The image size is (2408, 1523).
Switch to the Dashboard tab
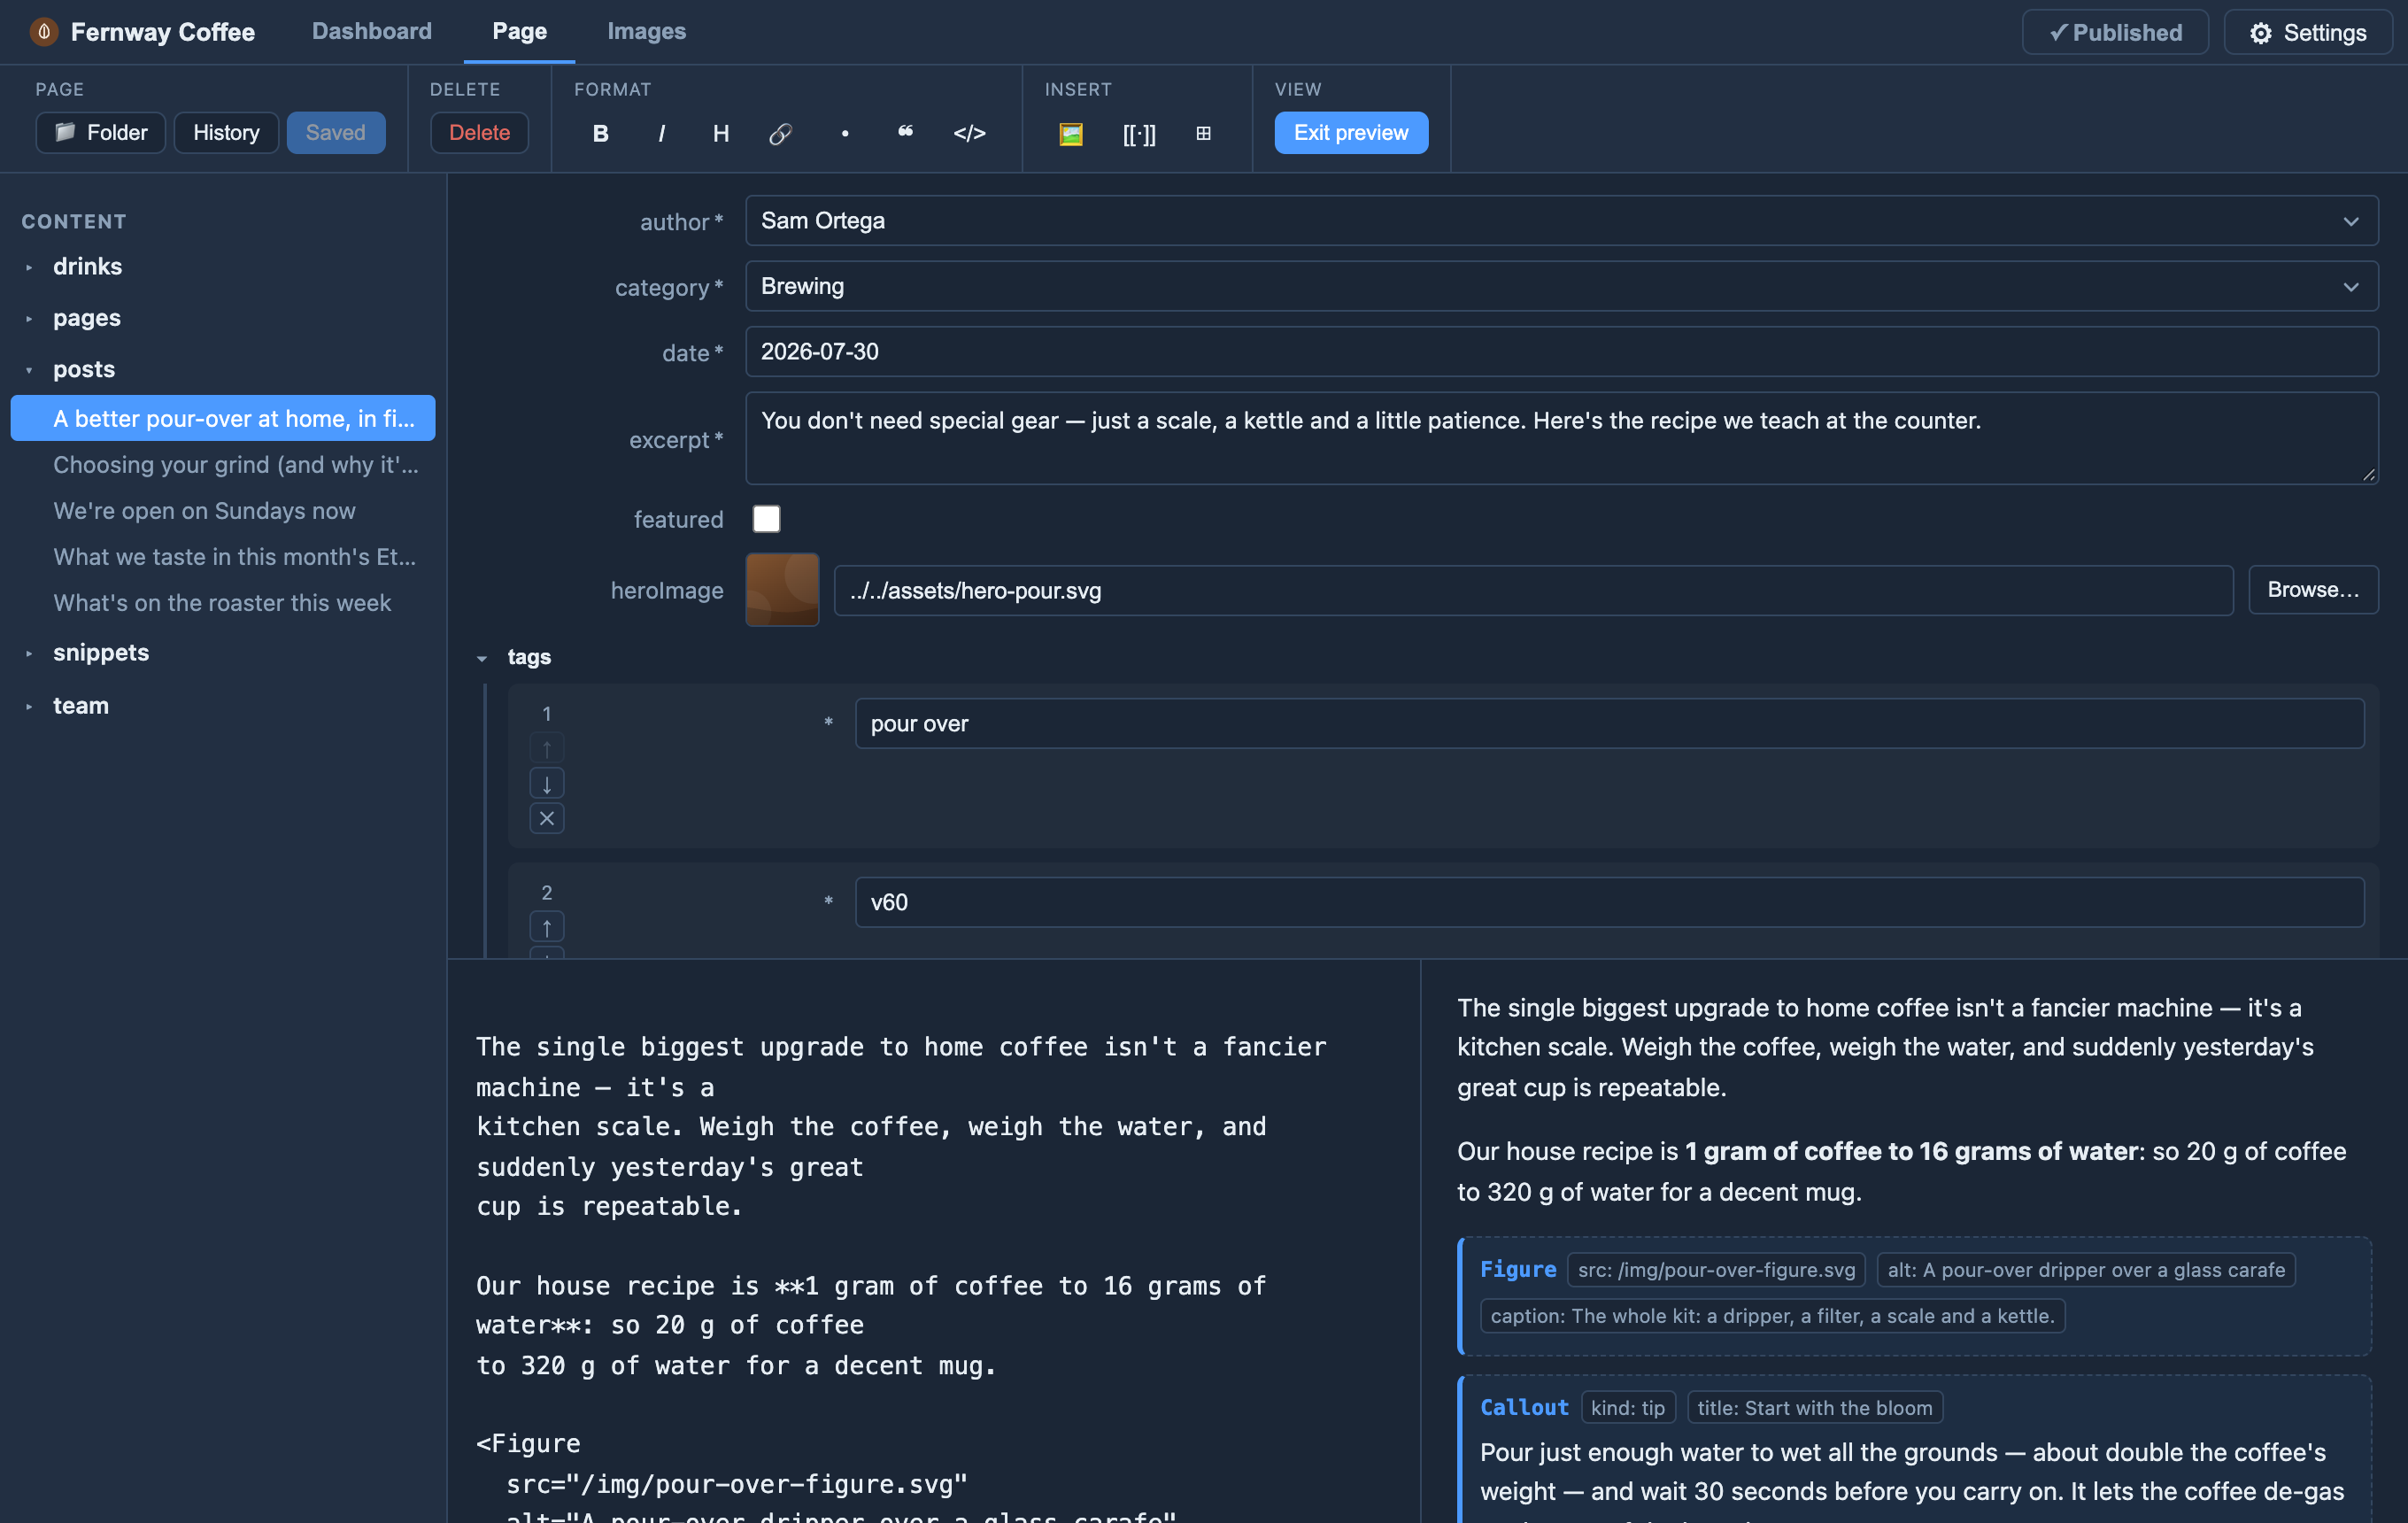pyautogui.click(x=372, y=31)
